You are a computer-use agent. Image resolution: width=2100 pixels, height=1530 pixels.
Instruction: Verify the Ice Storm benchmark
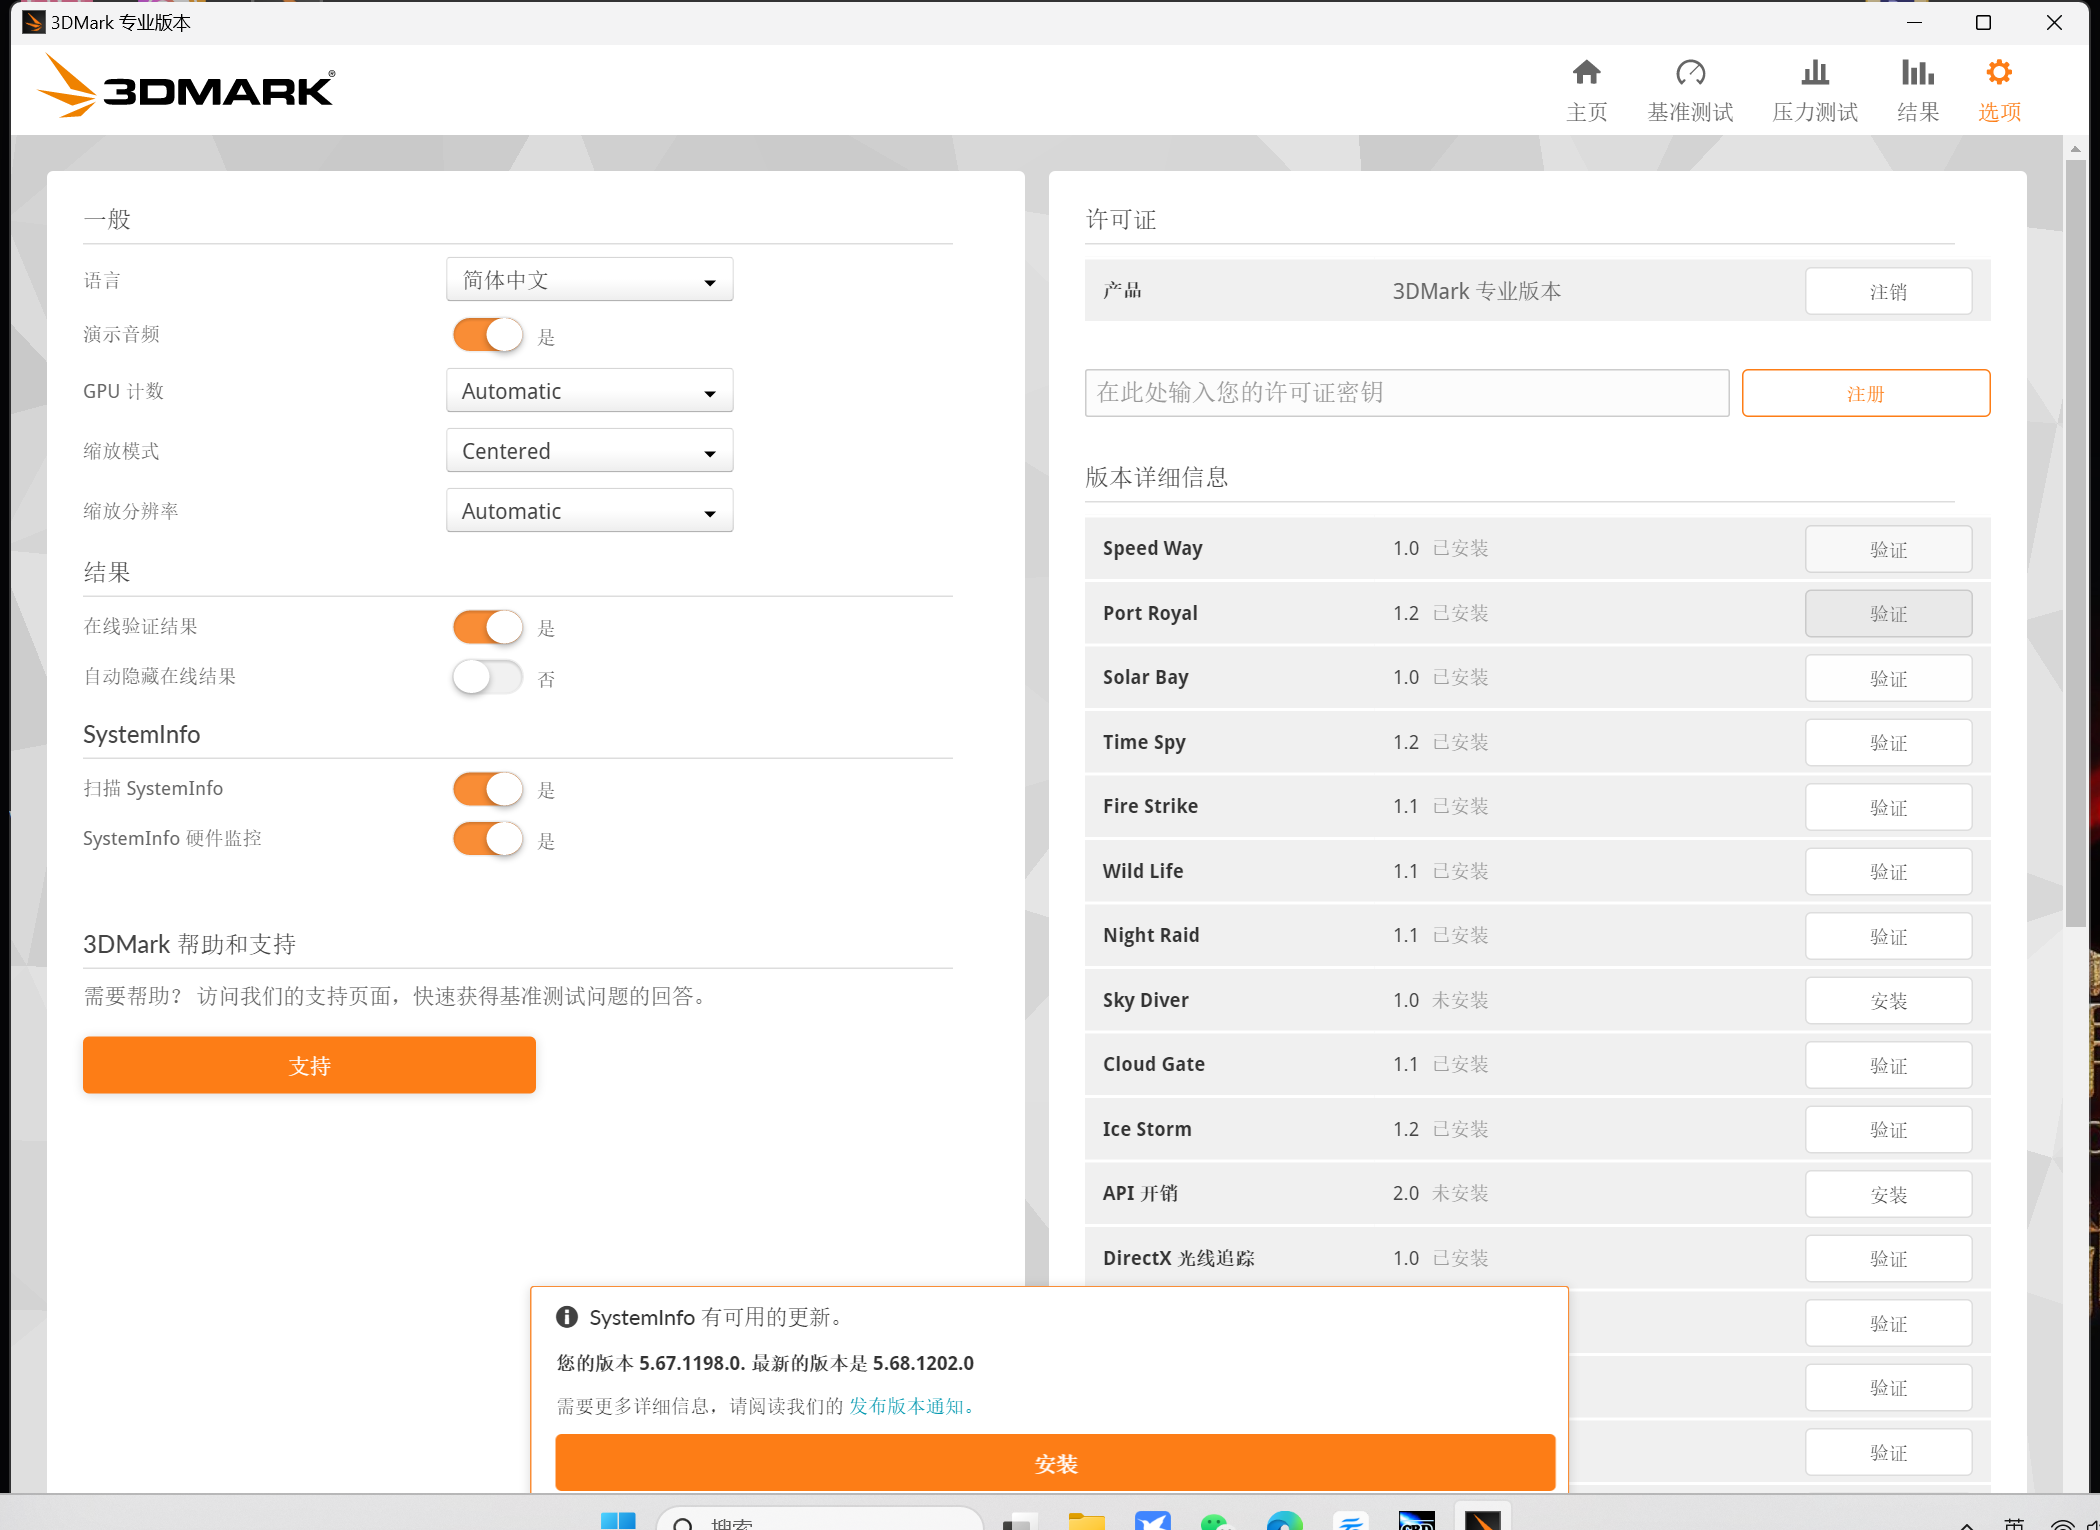[1888, 1130]
